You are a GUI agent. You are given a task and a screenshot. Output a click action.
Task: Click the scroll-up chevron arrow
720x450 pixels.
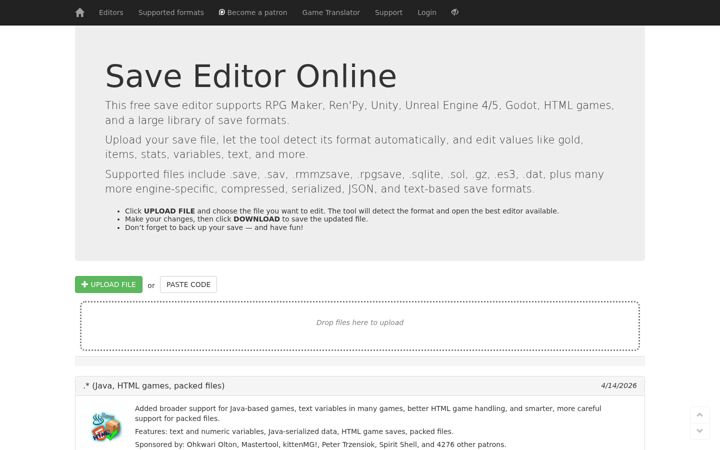coord(700,415)
